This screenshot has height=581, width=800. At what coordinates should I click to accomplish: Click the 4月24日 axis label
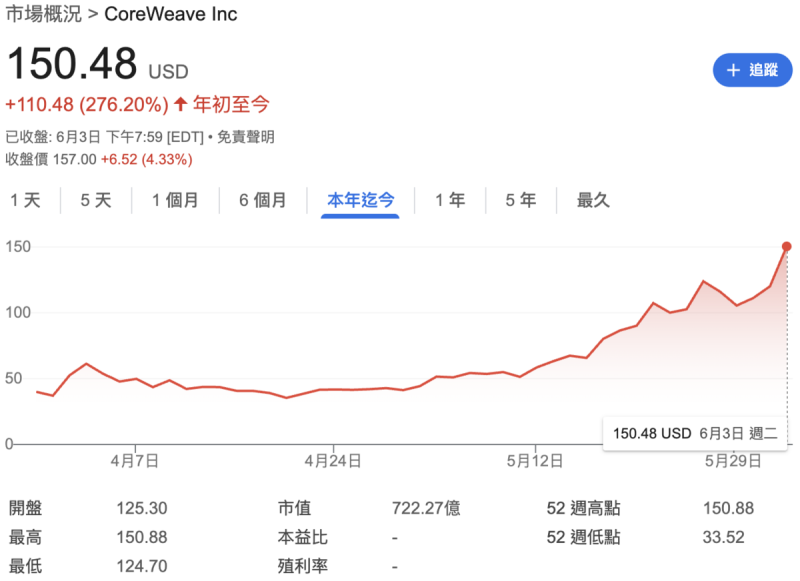point(333,461)
